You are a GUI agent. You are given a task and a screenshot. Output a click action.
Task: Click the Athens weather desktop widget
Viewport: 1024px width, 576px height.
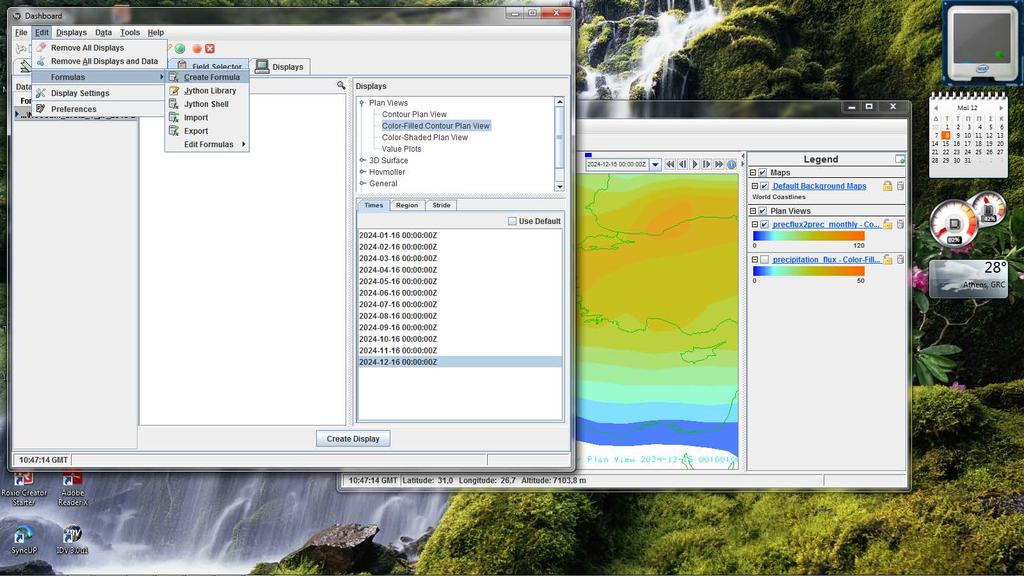[x=968, y=278]
